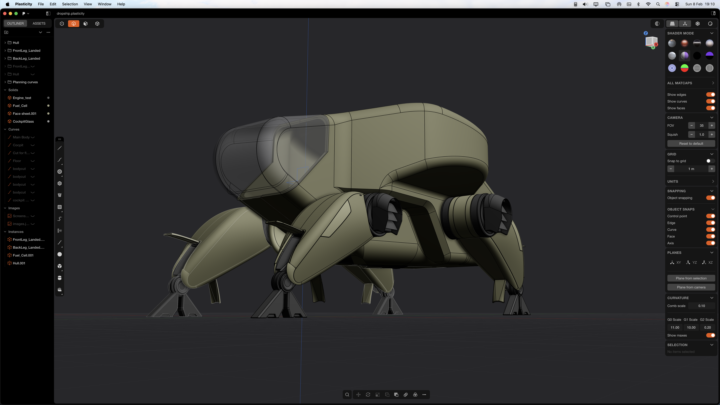Screen dimensions: 720x405
Task: Toggle Control point snap switch
Action: pyautogui.click(x=710, y=216)
